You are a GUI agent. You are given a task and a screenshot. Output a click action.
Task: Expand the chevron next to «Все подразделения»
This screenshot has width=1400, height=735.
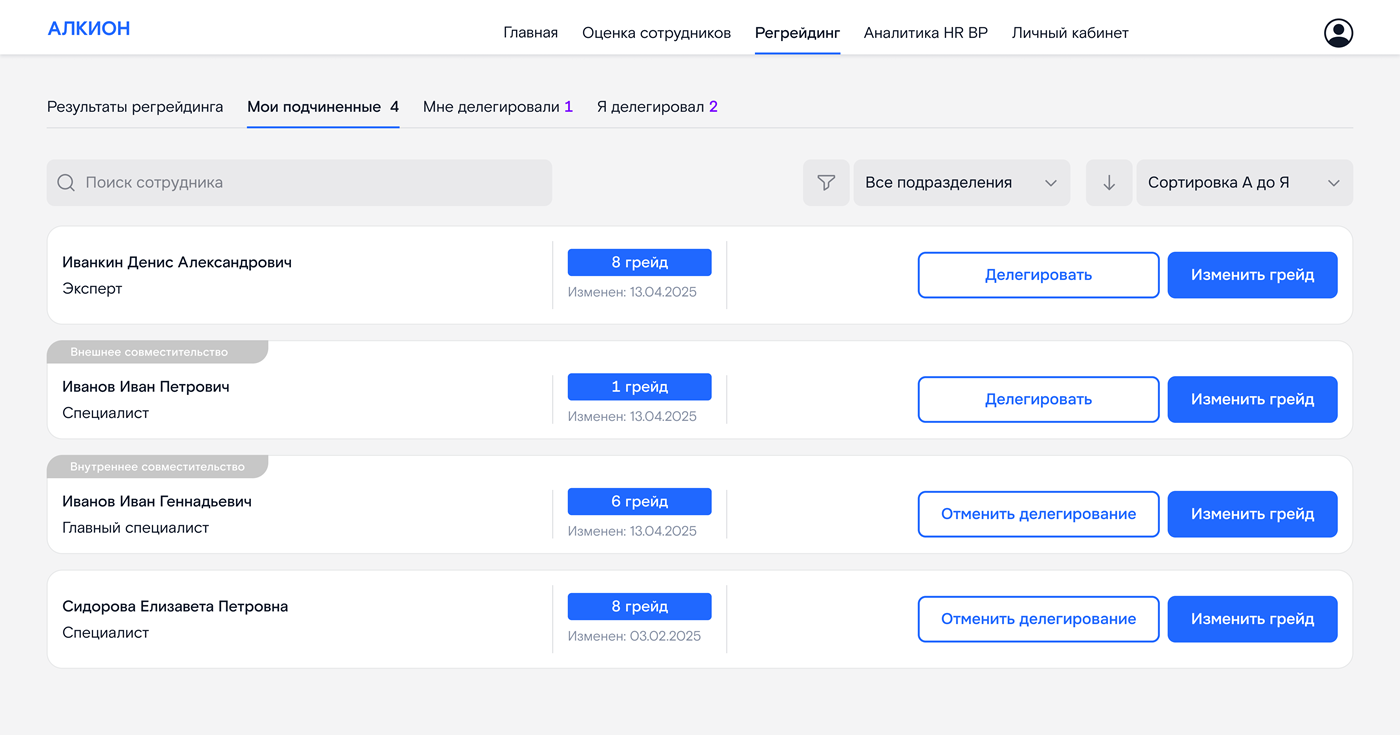[x=1051, y=183]
